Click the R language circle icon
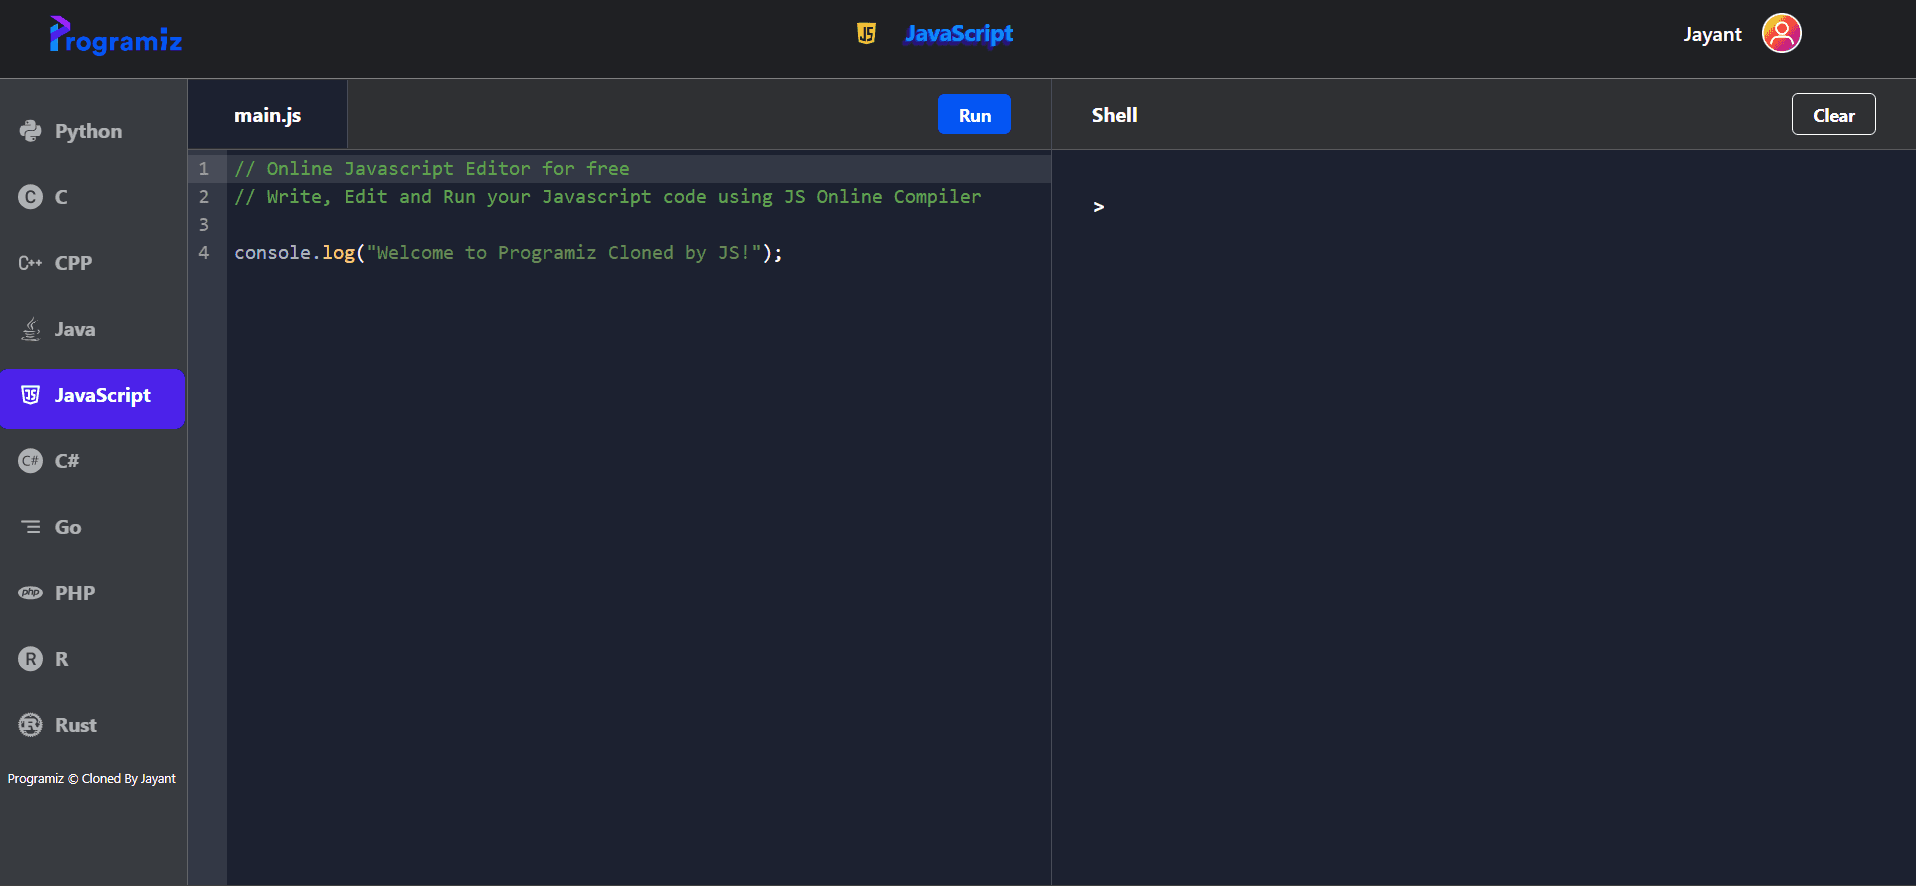Screen dimensions: 1916x886 tap(31, 659)
